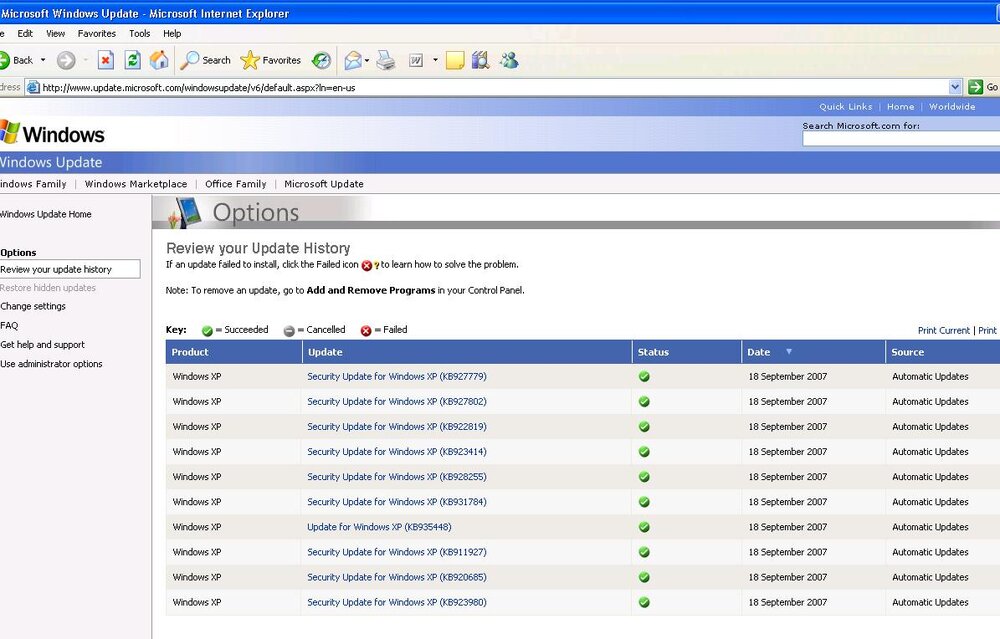This screenshot has width=1000, height=639.
Task: Open Security Update KB923414 link
Action: (397, 452)
